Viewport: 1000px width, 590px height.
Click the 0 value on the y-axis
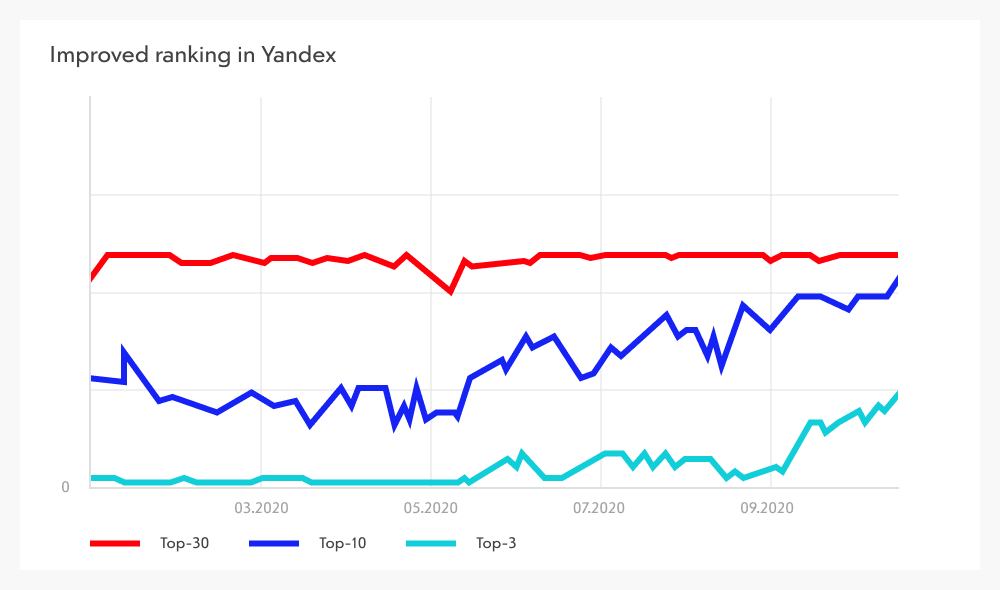[x=66, y=487]
